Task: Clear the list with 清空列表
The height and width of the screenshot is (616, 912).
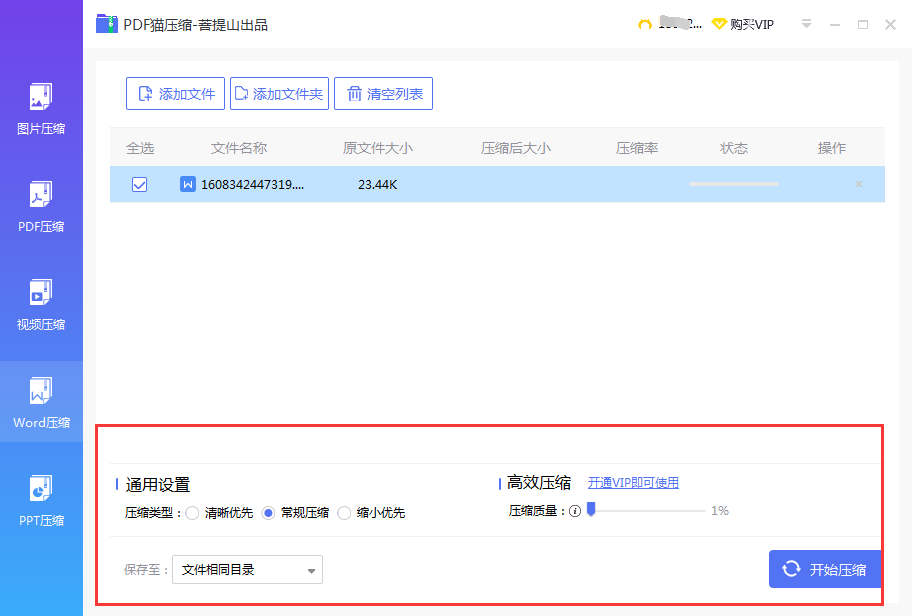Action: pos(383,94)
